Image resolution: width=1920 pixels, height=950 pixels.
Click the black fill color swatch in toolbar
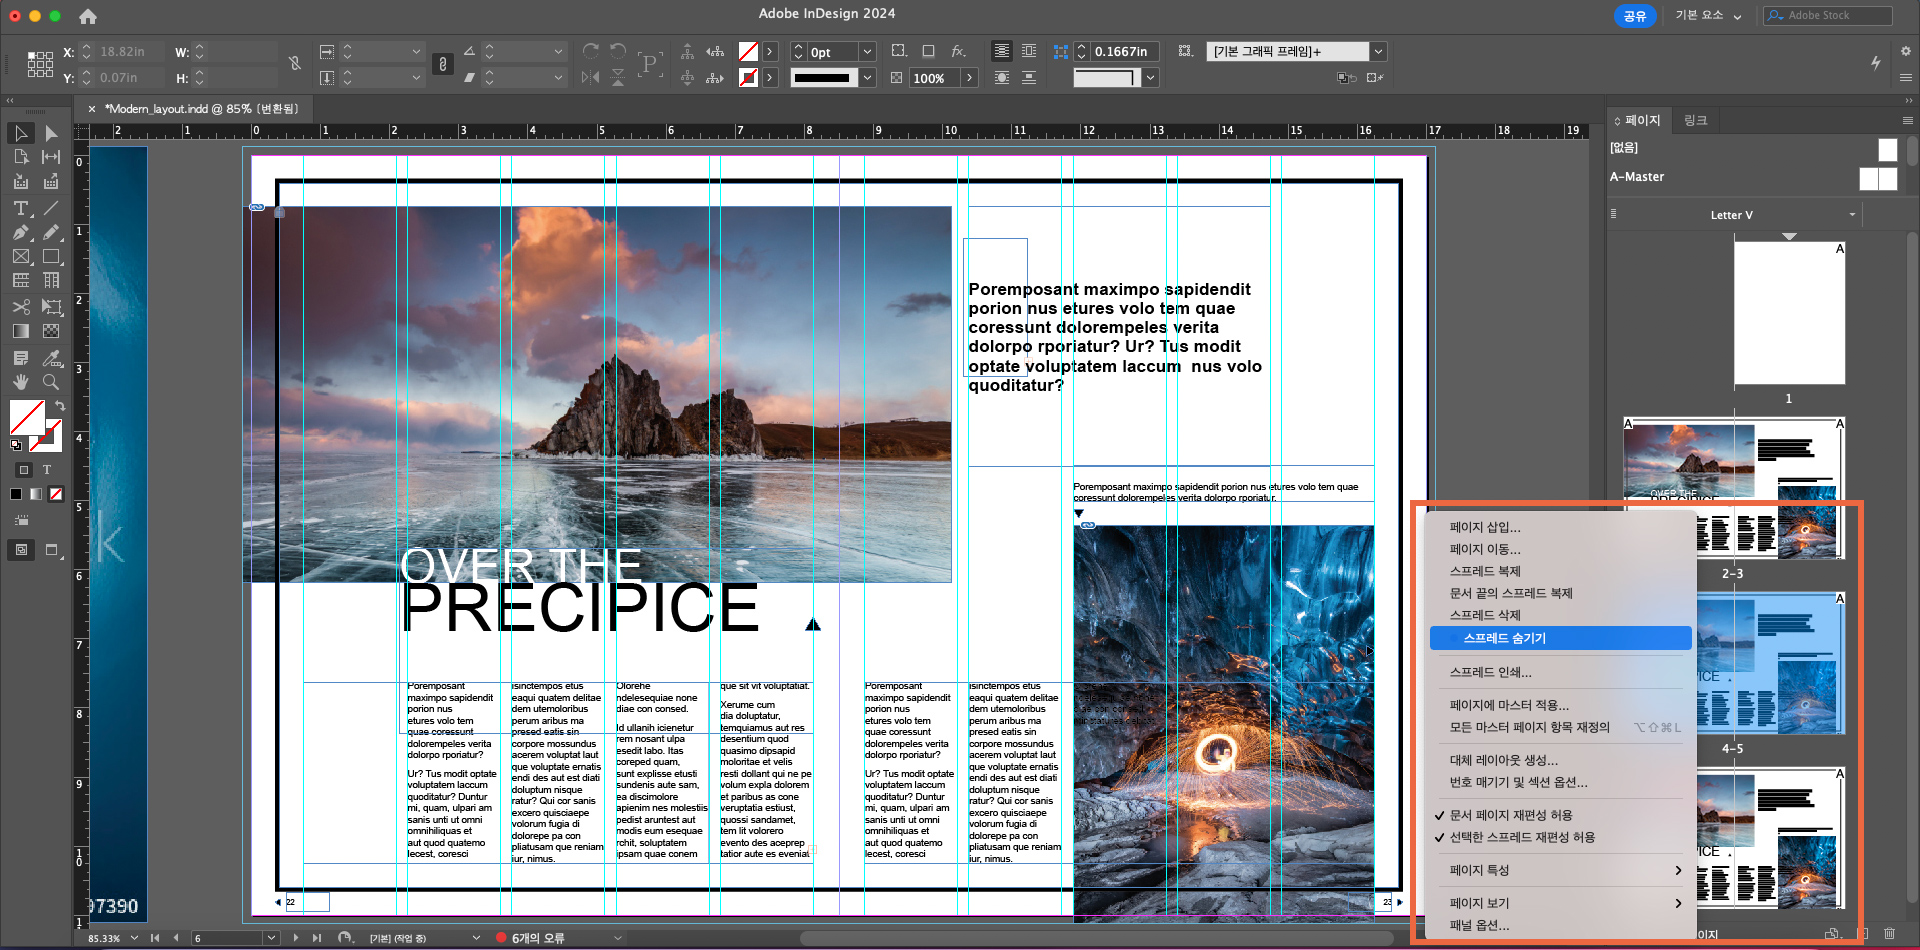tap(16, 494)
